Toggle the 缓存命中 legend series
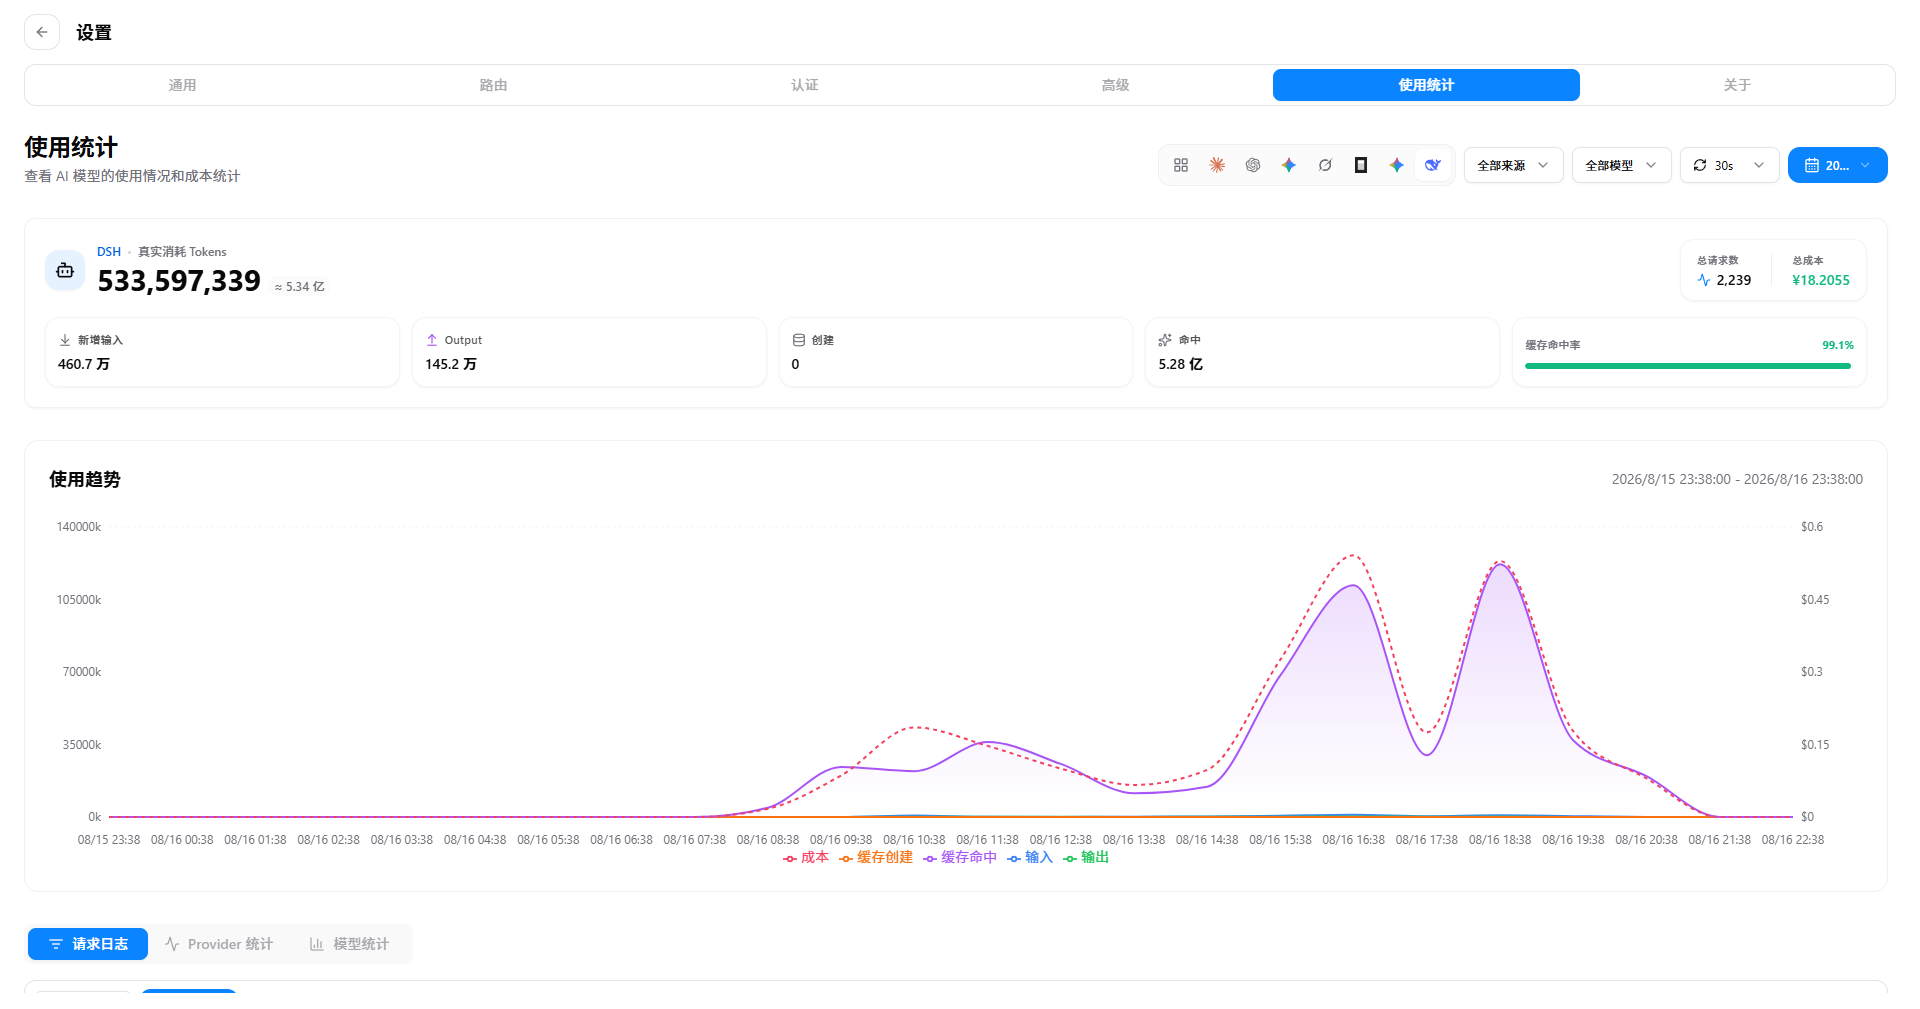Image resolution: width=1920 pixels, height=1009 pixels. pos(960,857)
